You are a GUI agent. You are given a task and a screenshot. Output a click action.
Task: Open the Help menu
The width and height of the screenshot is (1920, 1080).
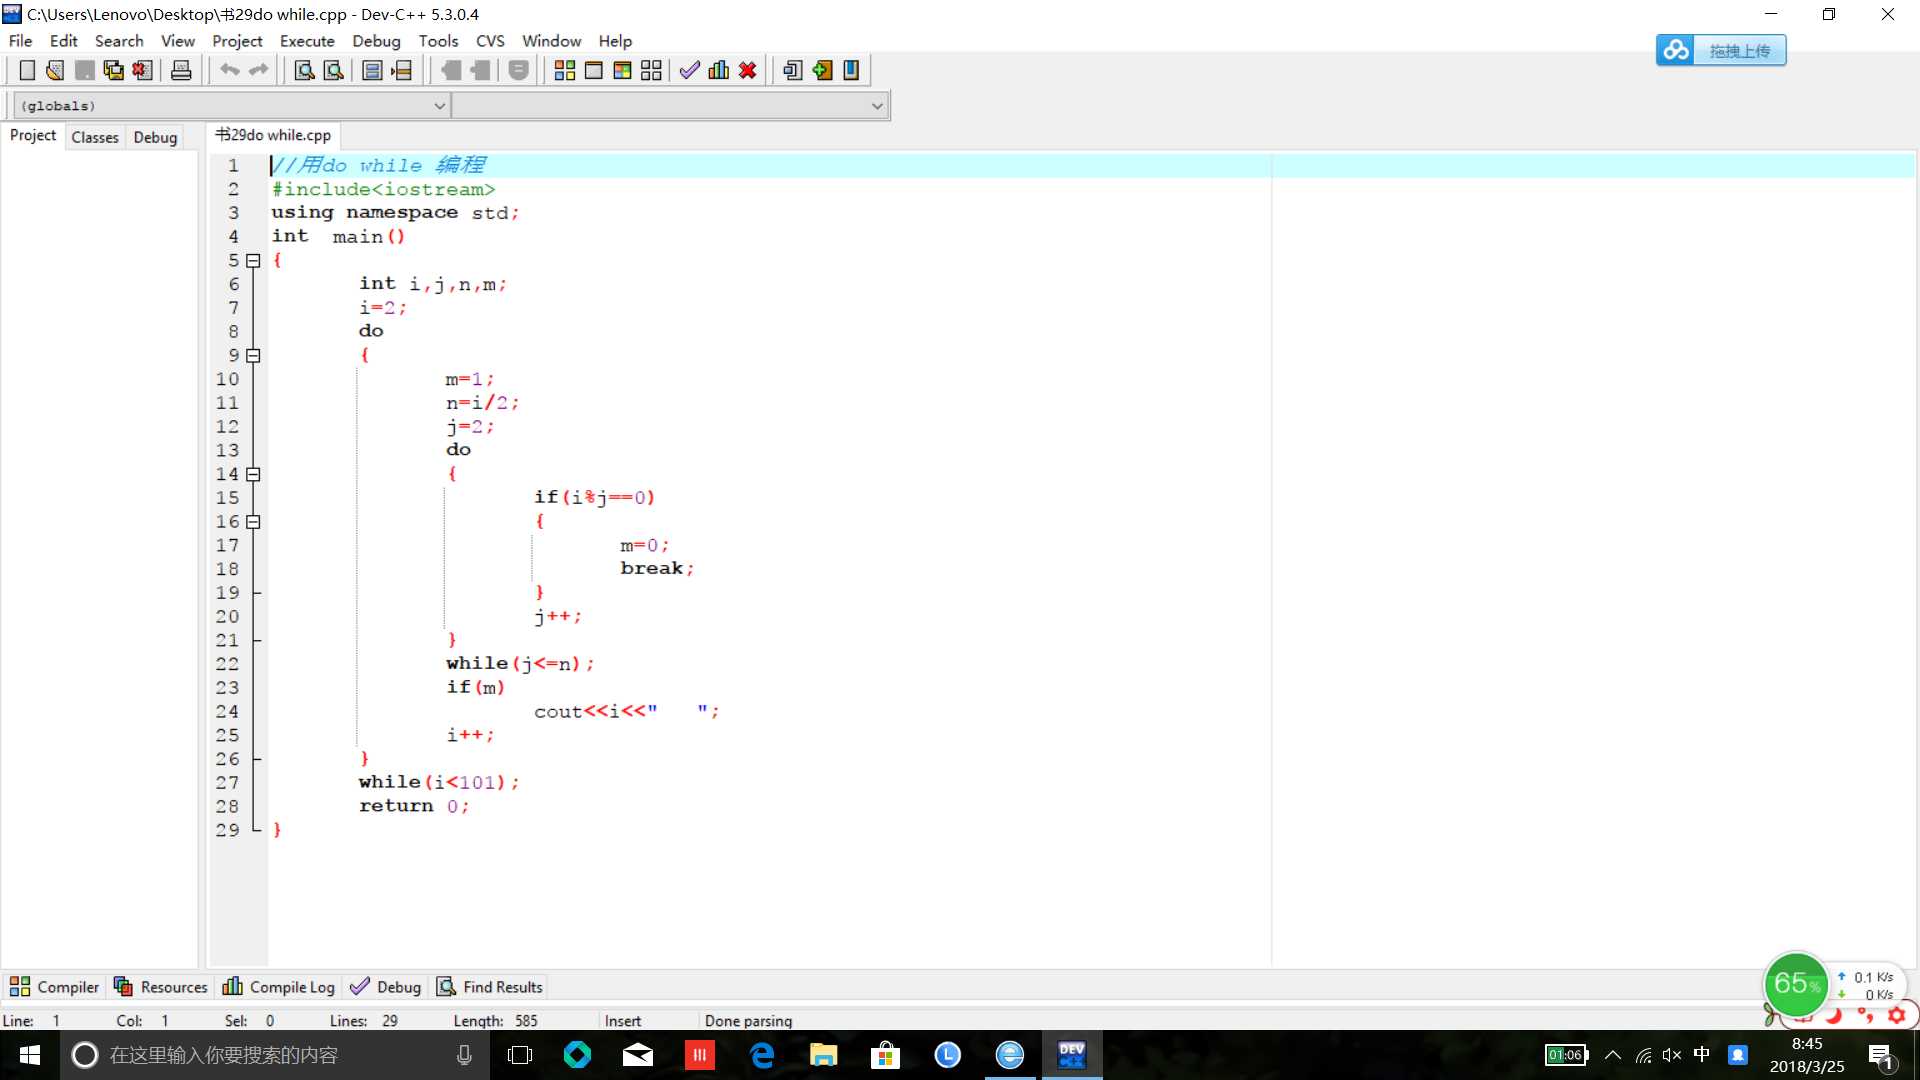pyautogui.click(x=615, y=41)
